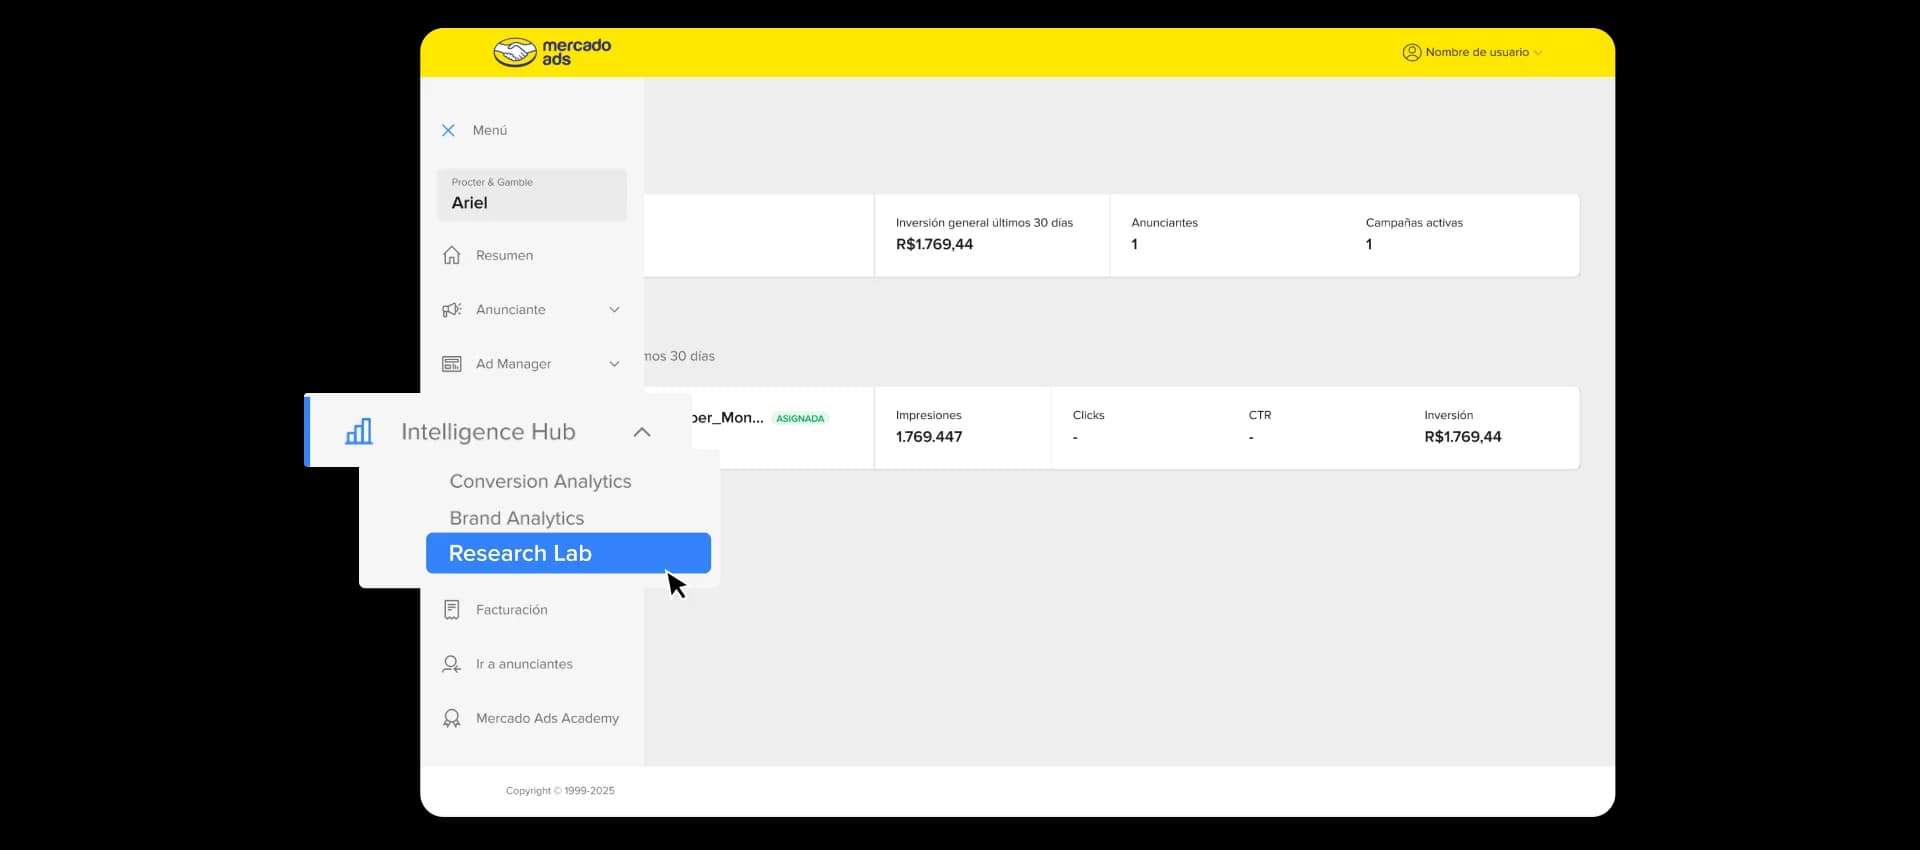Image resolution: width=1920 pixels, height=850 pixels.
Task: Click the Ad Manager panel icon
Action: [452, 364]
